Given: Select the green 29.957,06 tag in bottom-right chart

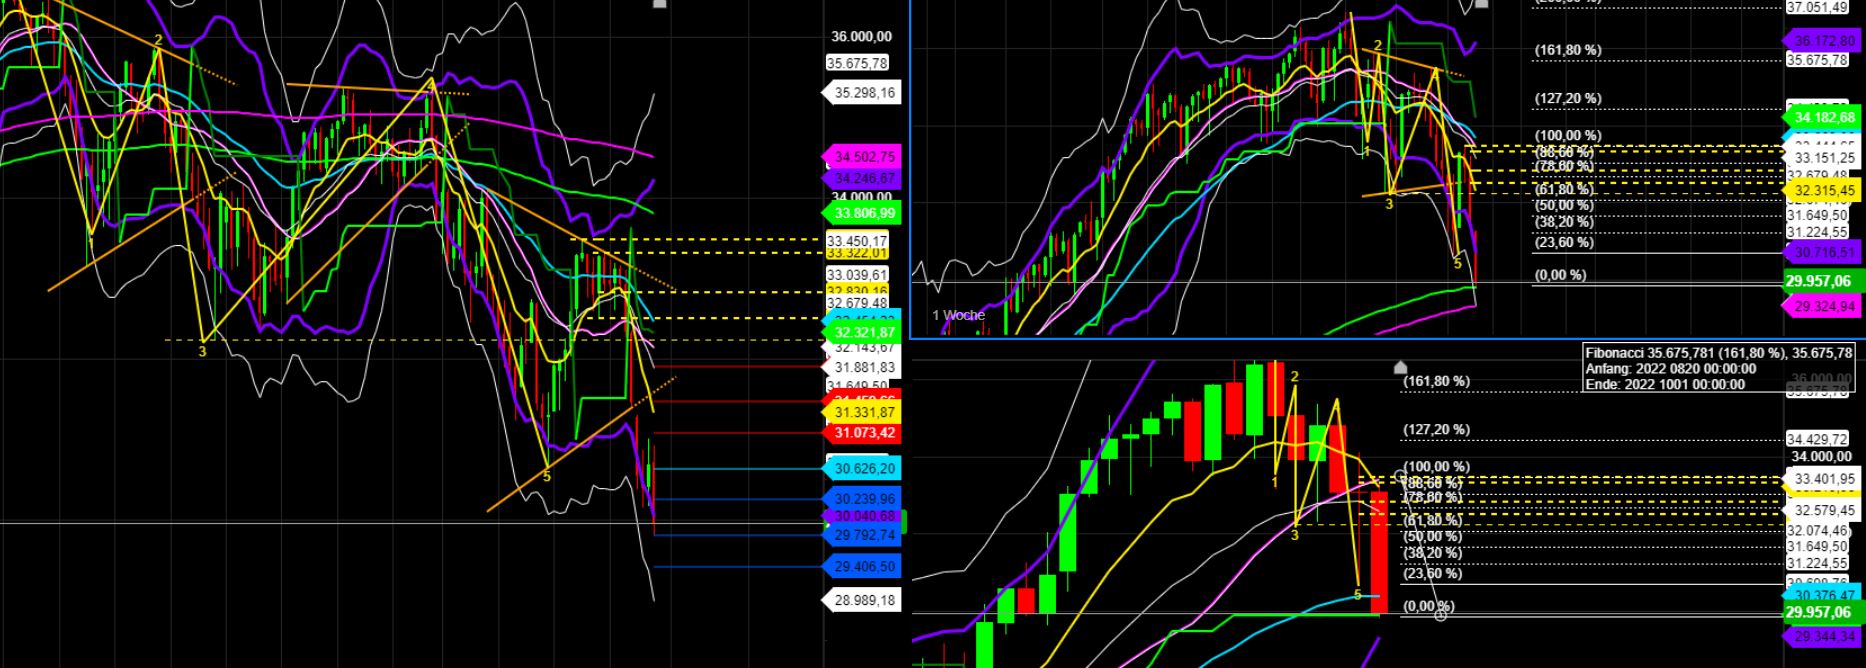Looking at the screenshot, I should click(1824, 612).
